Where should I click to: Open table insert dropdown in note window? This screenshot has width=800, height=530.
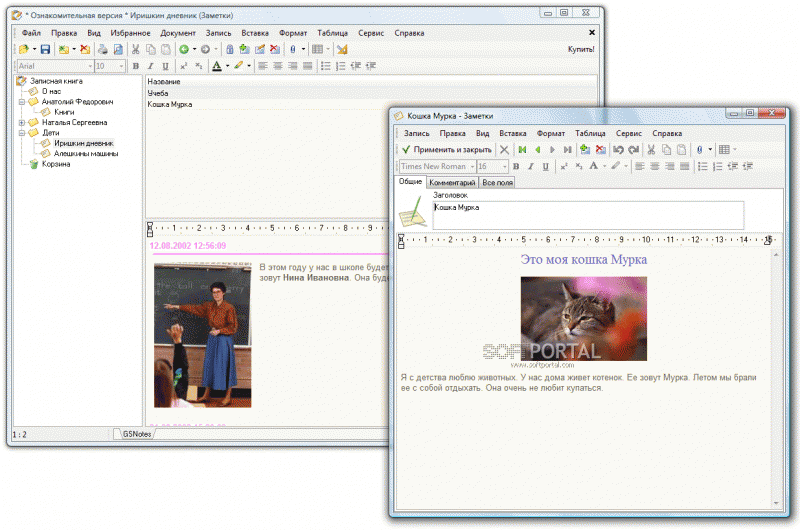pos(735,149)
